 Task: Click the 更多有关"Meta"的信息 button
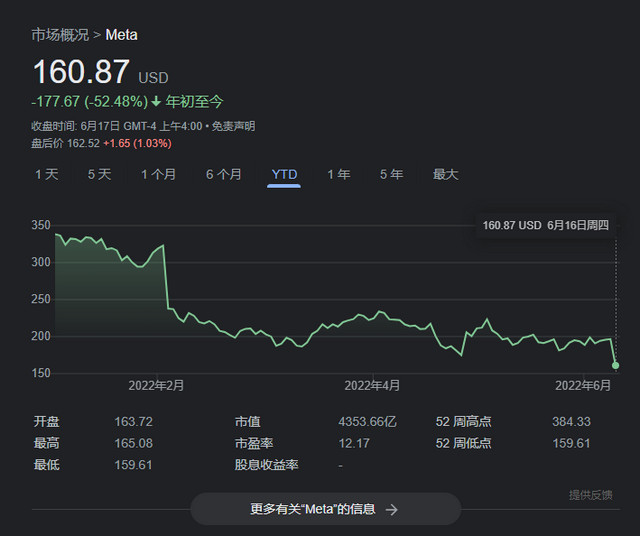(326, 509)
